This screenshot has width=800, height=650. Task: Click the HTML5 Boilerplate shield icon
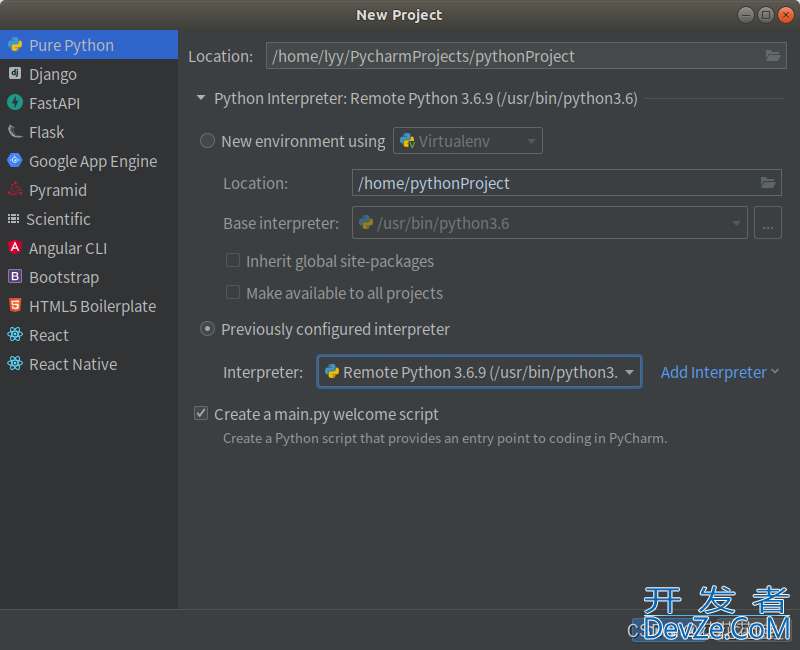(15, 306)
